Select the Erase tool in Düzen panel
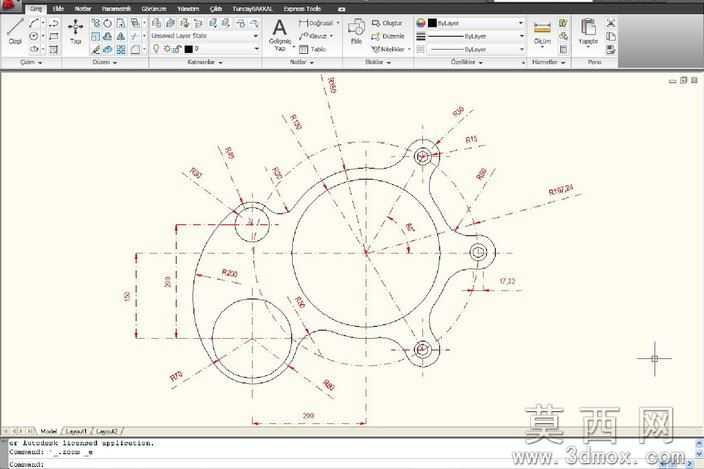Screen dimensions: 704x469 pos(95,49)
